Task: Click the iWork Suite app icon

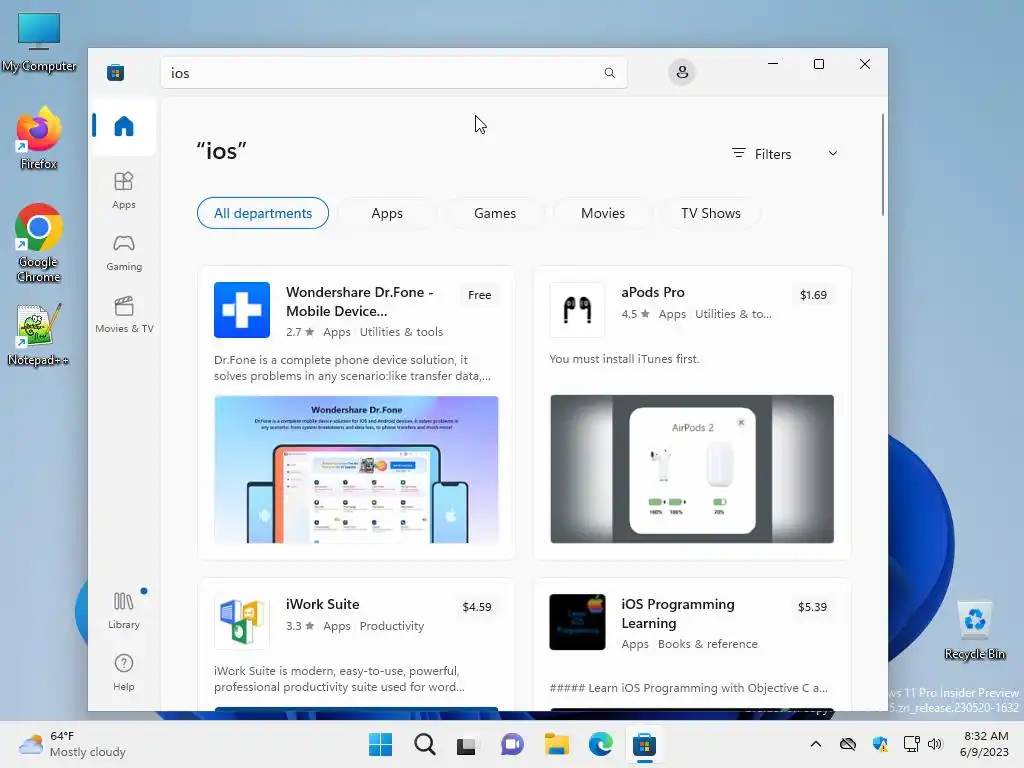Action: point(242,622)
